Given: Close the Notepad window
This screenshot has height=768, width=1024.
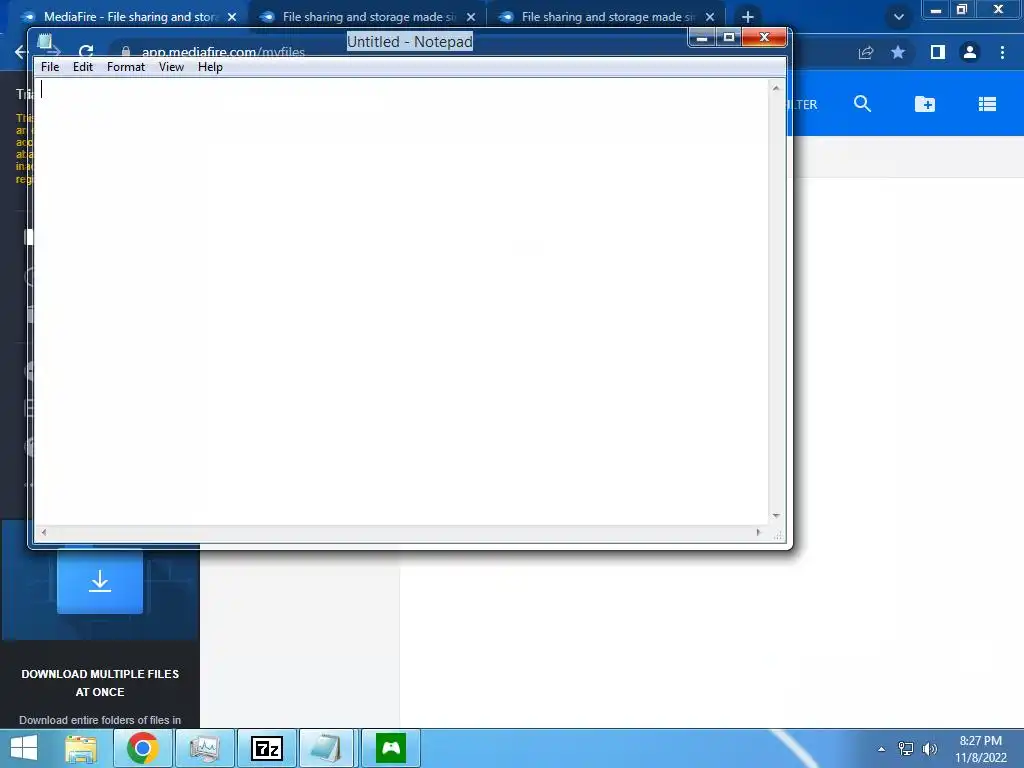Looking at the screenshot, I should (764, 38).
